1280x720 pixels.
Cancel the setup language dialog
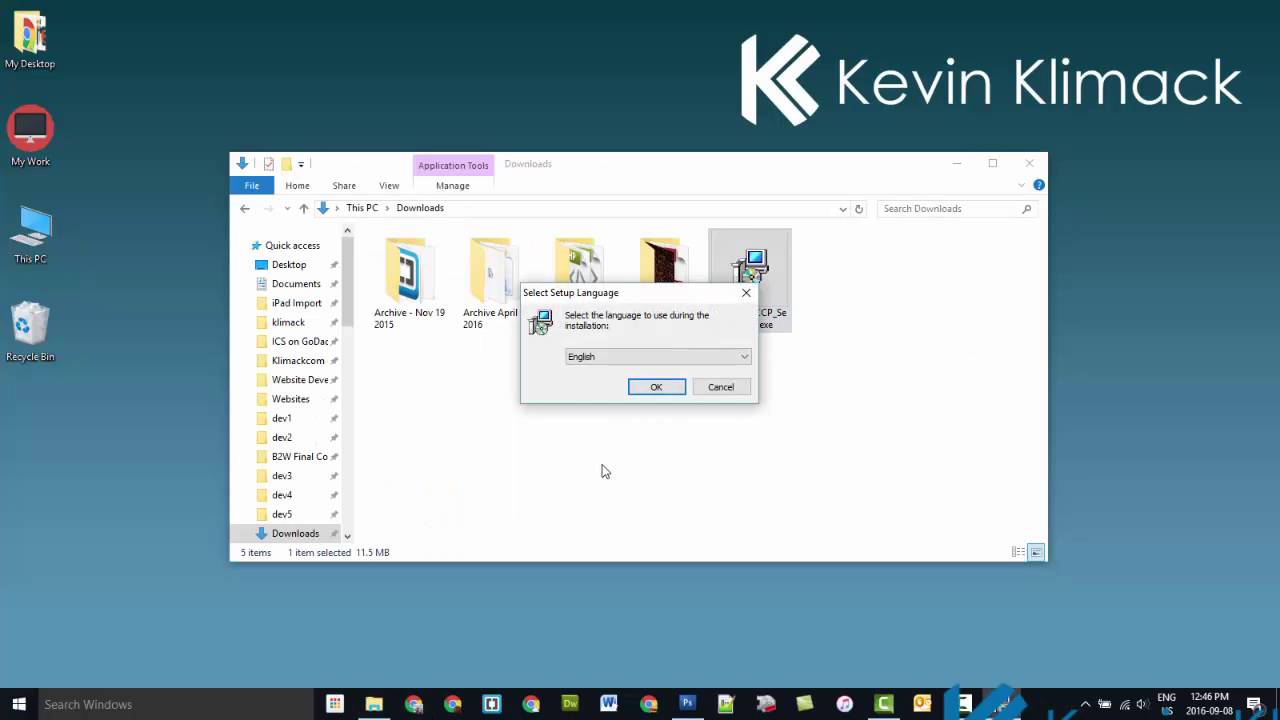point(721,387)
